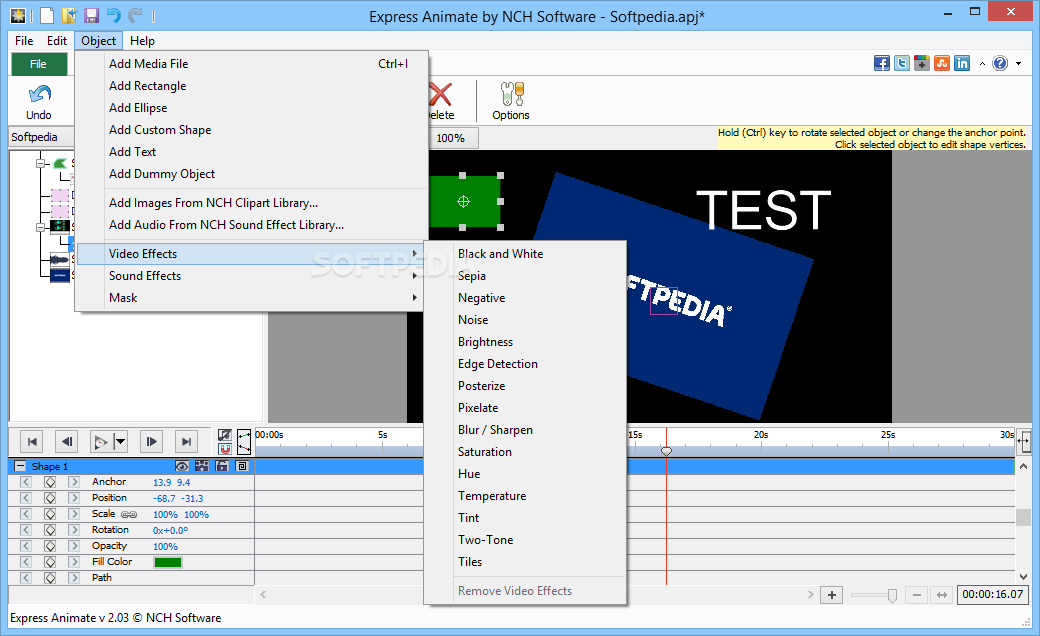Open the Edit menu

(x=56, y=40)
